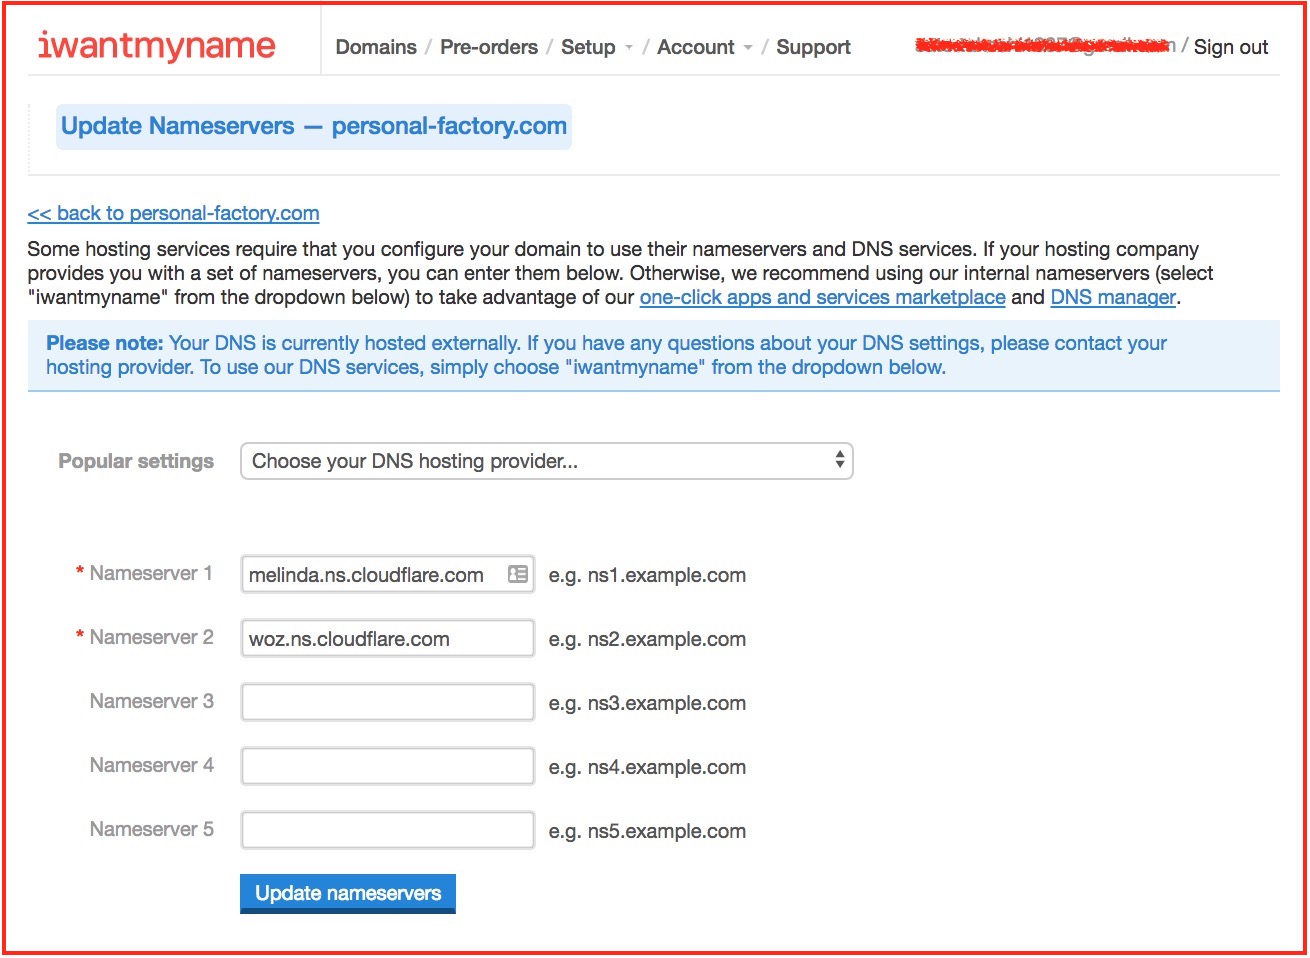Go to Pre-orders page
The image size is (1310, 958).
[x=489, y=47]
